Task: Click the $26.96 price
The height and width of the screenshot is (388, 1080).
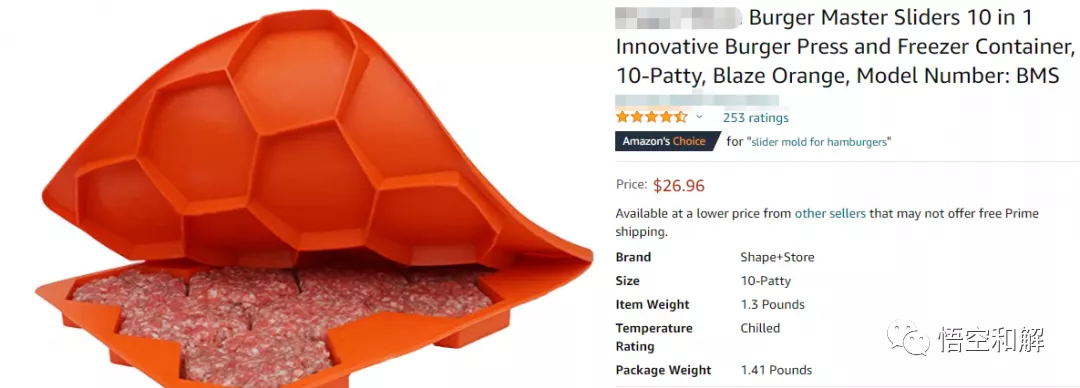Action: (x=678, y=185)
